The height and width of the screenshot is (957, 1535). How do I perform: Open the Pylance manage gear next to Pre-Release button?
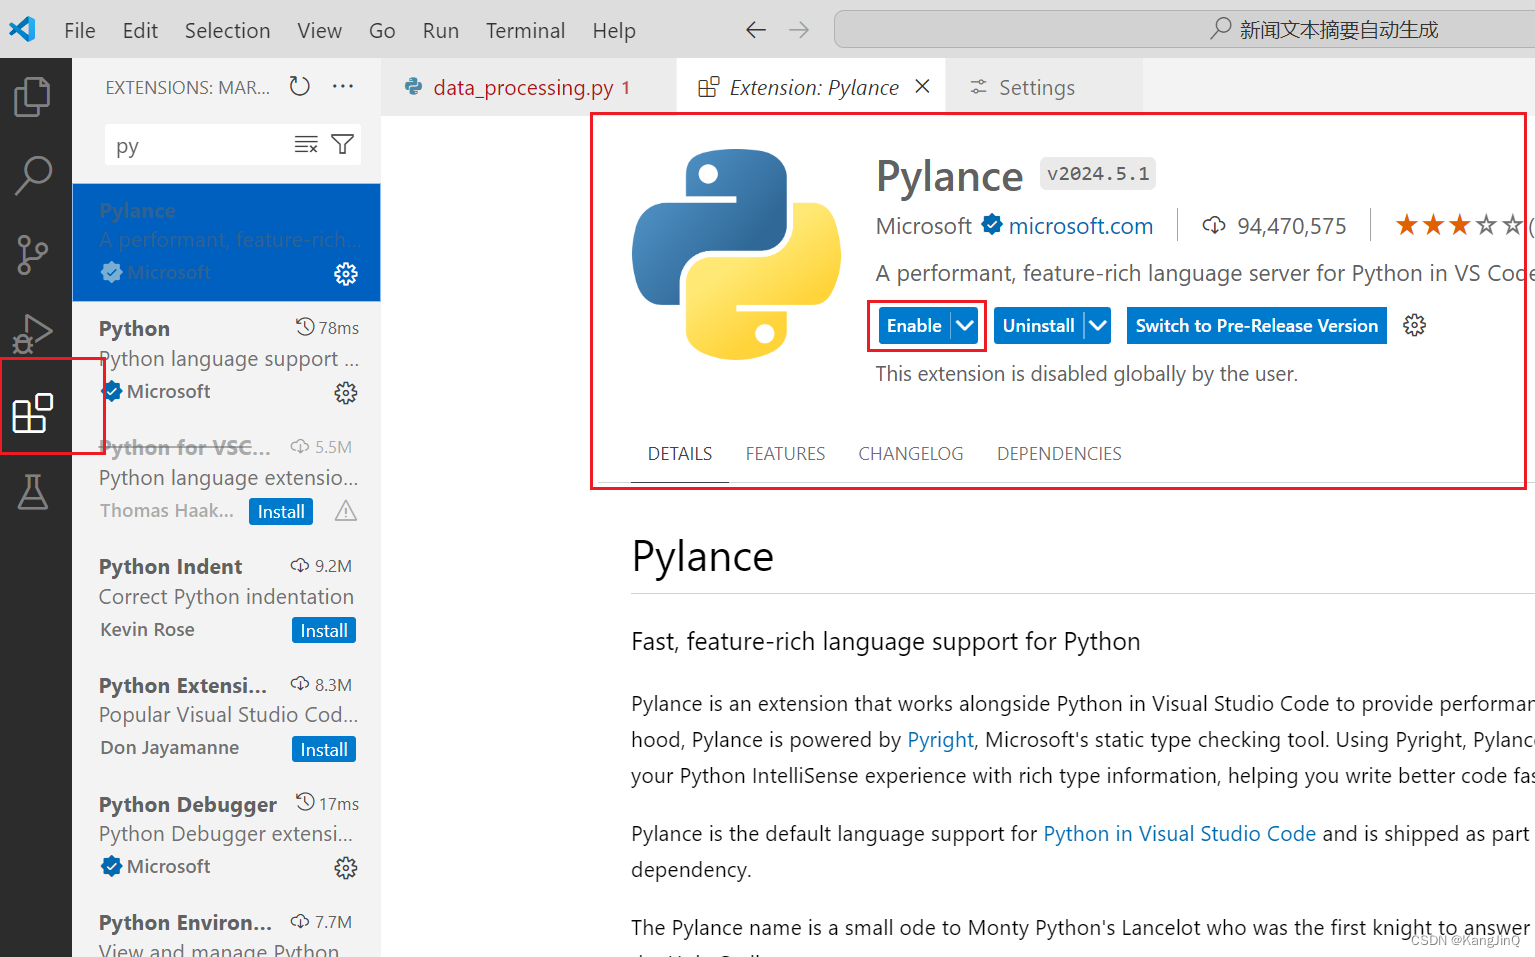1414,325
